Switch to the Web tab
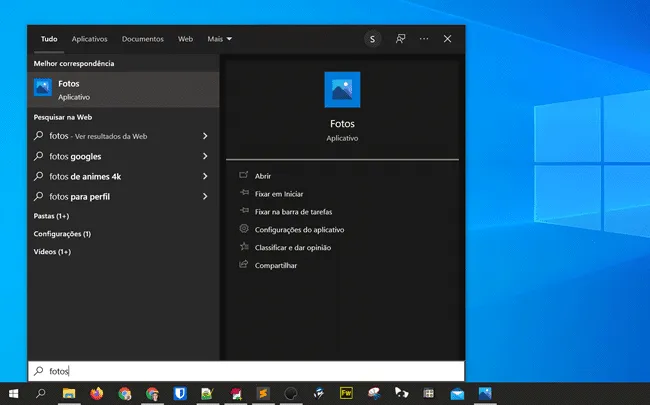The height and width of the screenshot is (405, 650). point(185,39)
